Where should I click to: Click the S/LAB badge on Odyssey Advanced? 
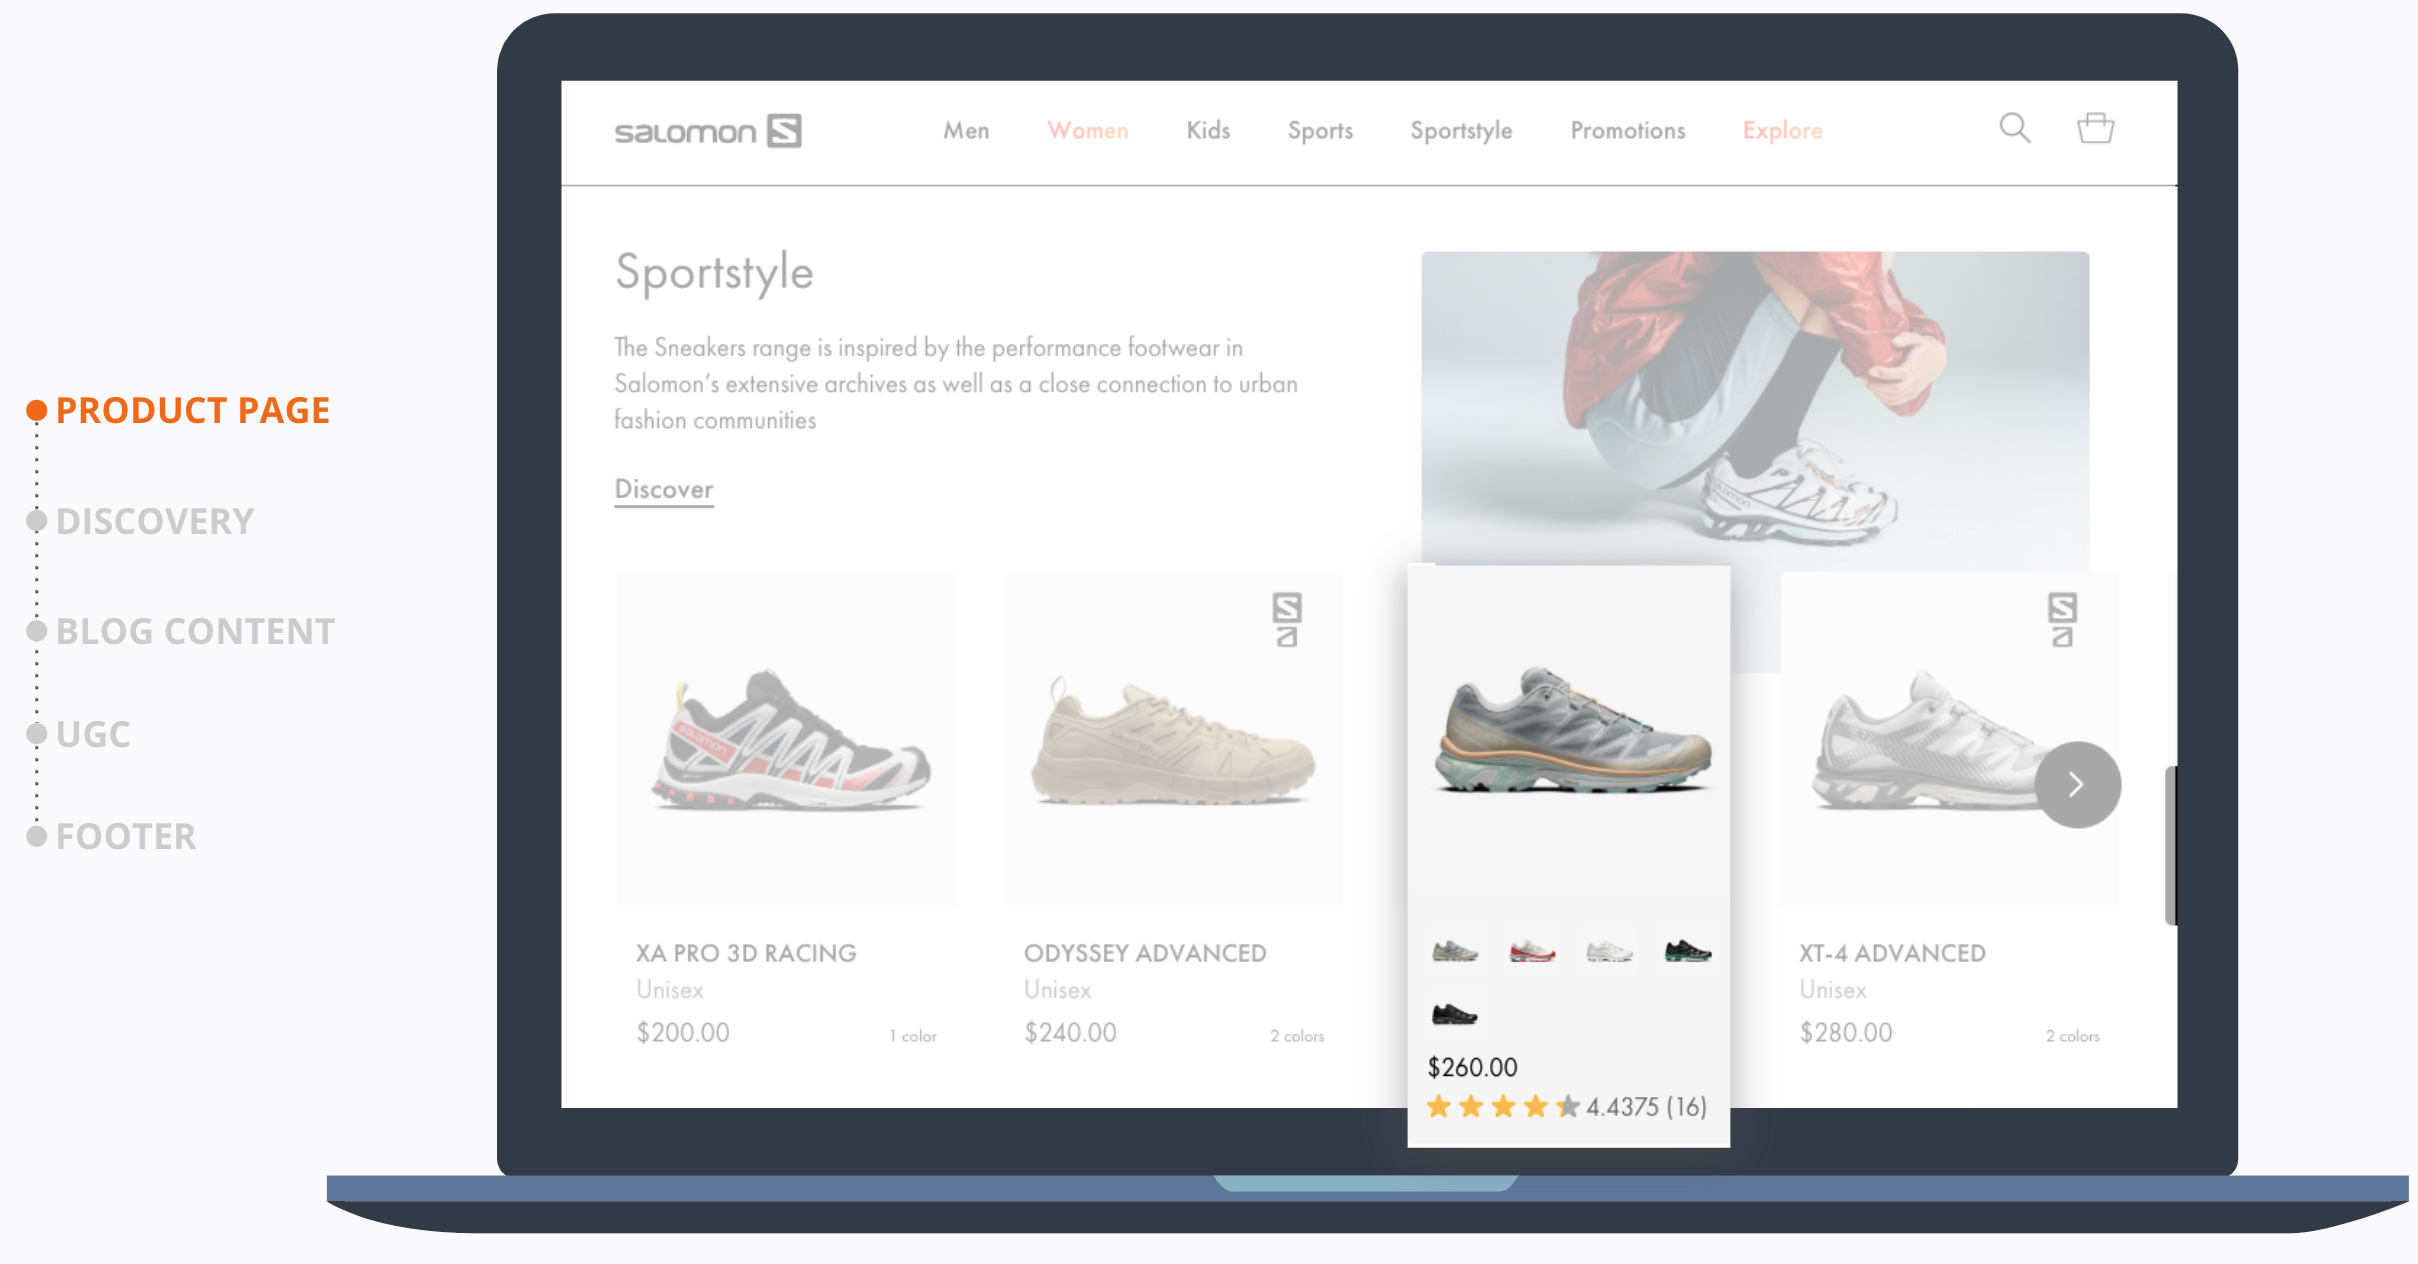click(1286, 620)
